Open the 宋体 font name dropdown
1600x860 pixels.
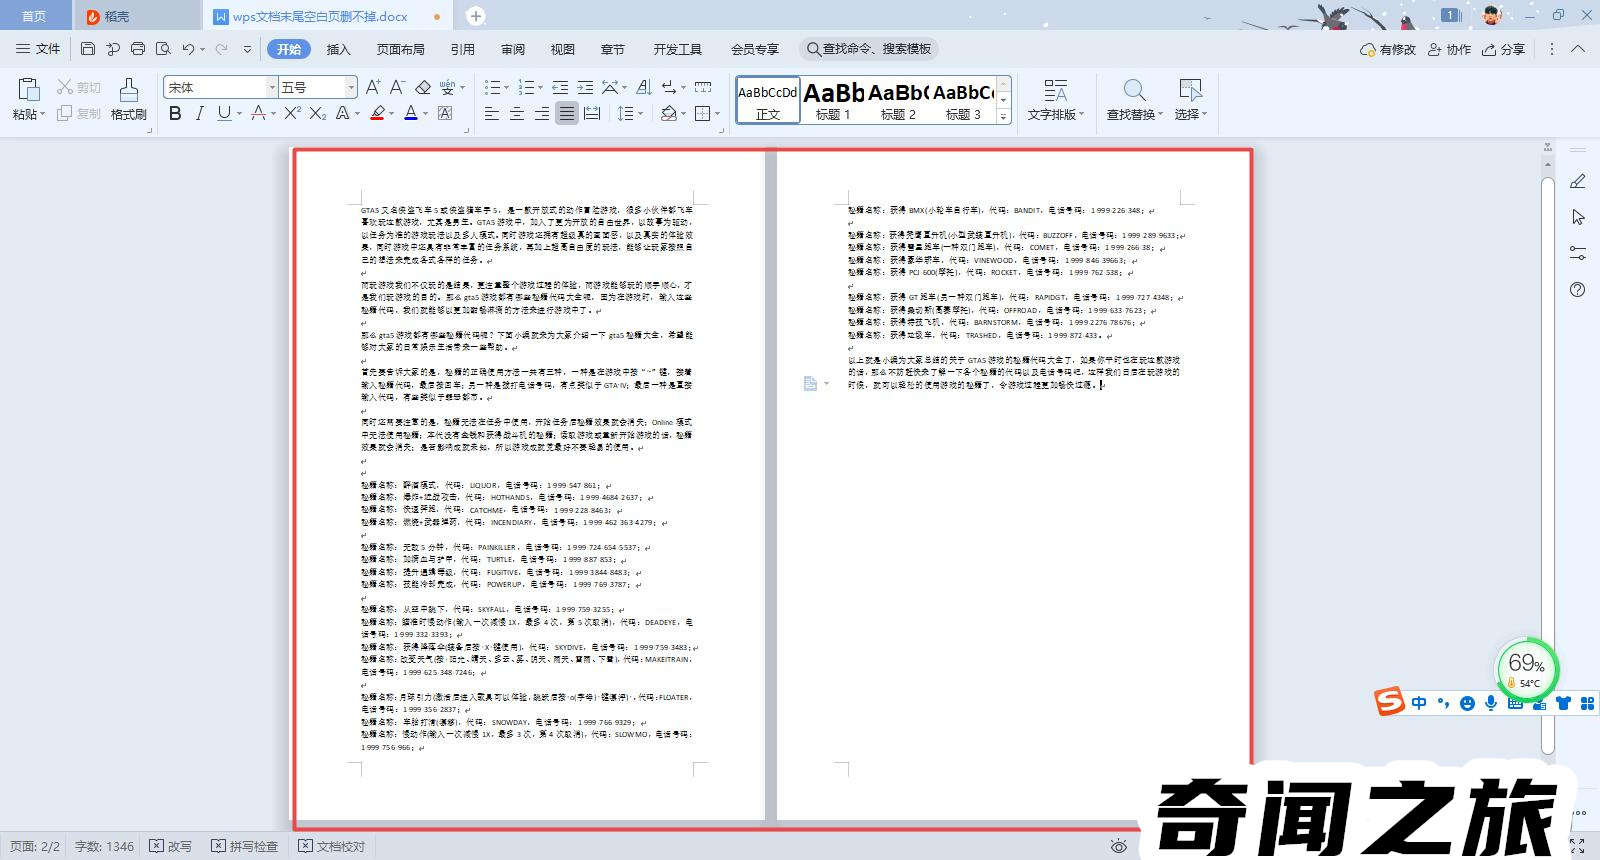[271, 88]
